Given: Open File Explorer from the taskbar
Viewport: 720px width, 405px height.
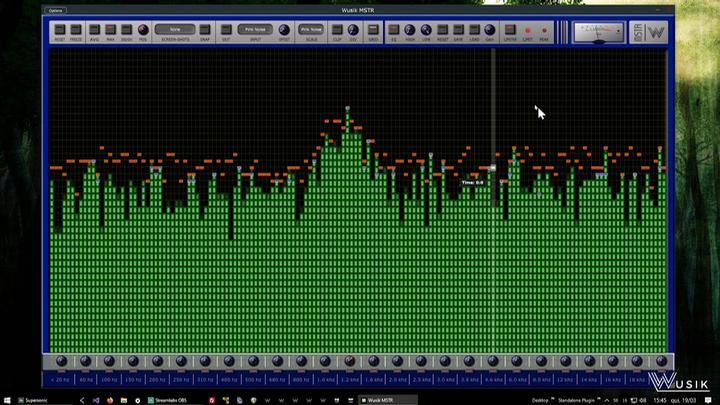Looking at the screenshot, I should pyautogui.click(x=124, y=400).
